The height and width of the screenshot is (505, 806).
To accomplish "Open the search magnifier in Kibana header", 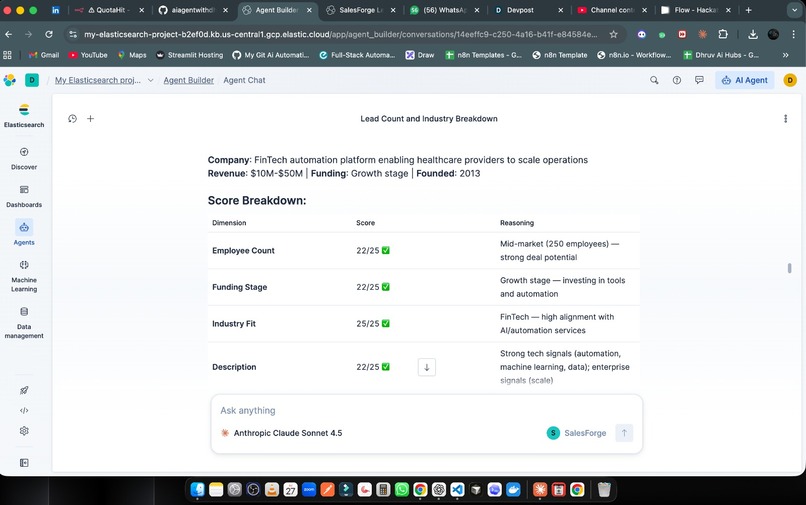I will [654, 80].
